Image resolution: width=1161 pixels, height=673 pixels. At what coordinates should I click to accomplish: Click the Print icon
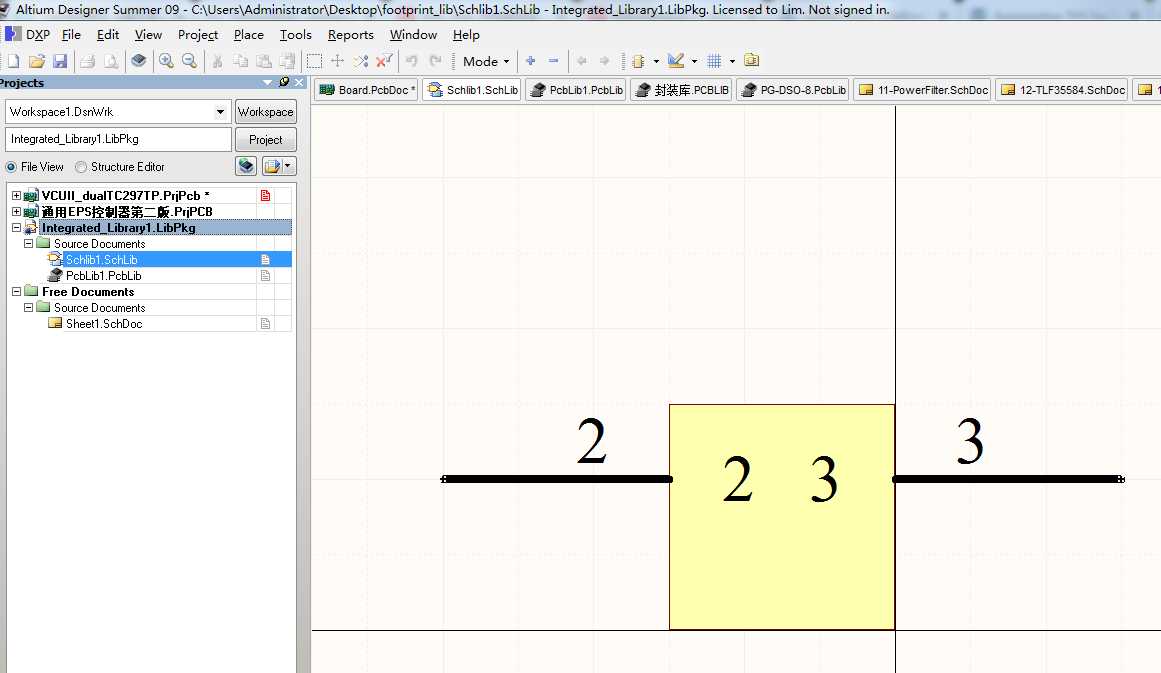click(x=87, y=61)
